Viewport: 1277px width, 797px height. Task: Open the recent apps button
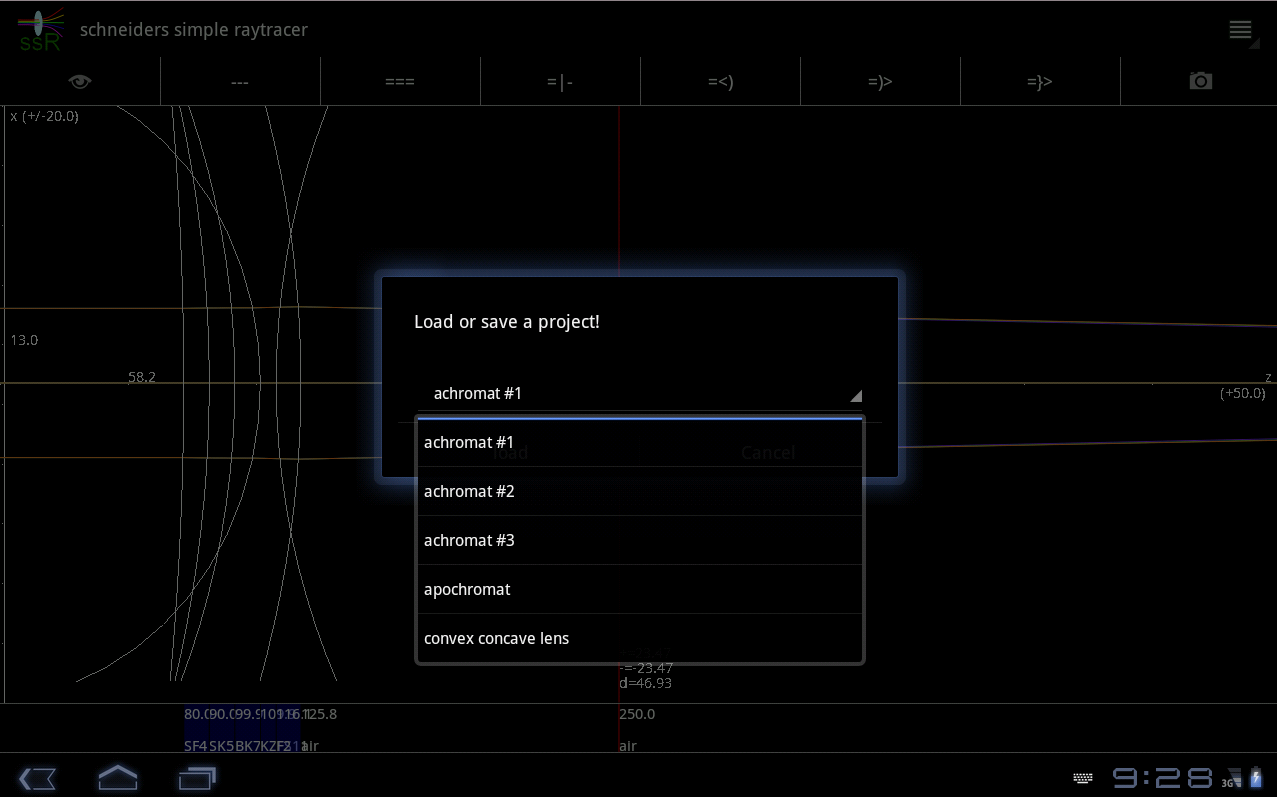tap(197, 777)
